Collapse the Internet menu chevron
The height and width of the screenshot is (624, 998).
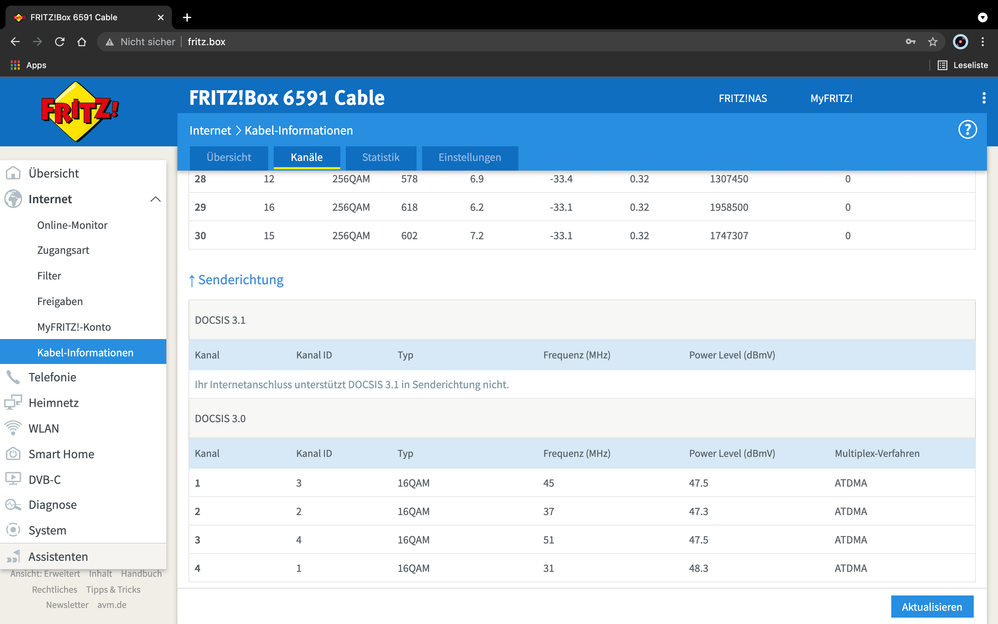(x=155, y=199)
